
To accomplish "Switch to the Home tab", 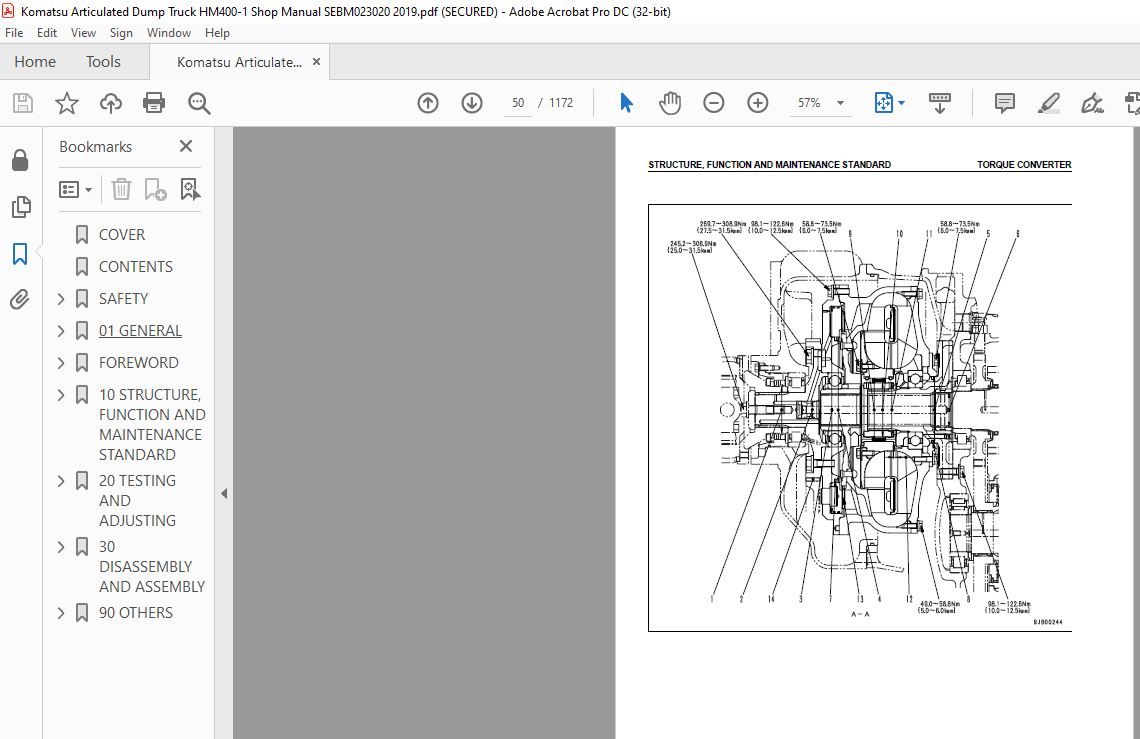I will 35,62.
